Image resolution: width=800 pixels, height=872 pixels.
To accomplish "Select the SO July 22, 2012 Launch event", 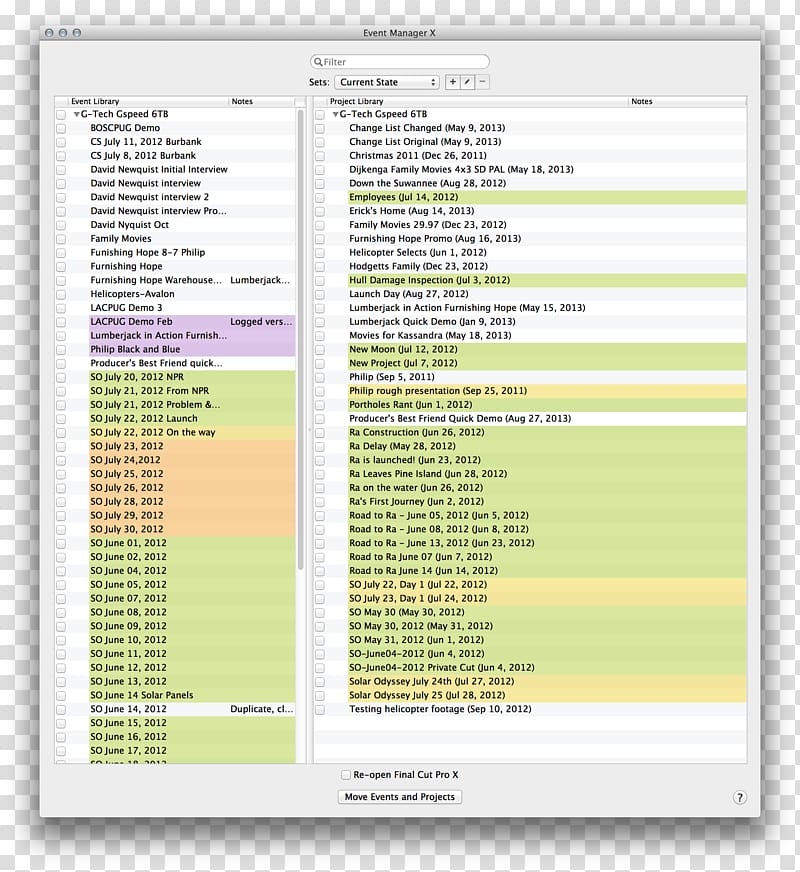I will pyautogui.click(x=144, y=419).
